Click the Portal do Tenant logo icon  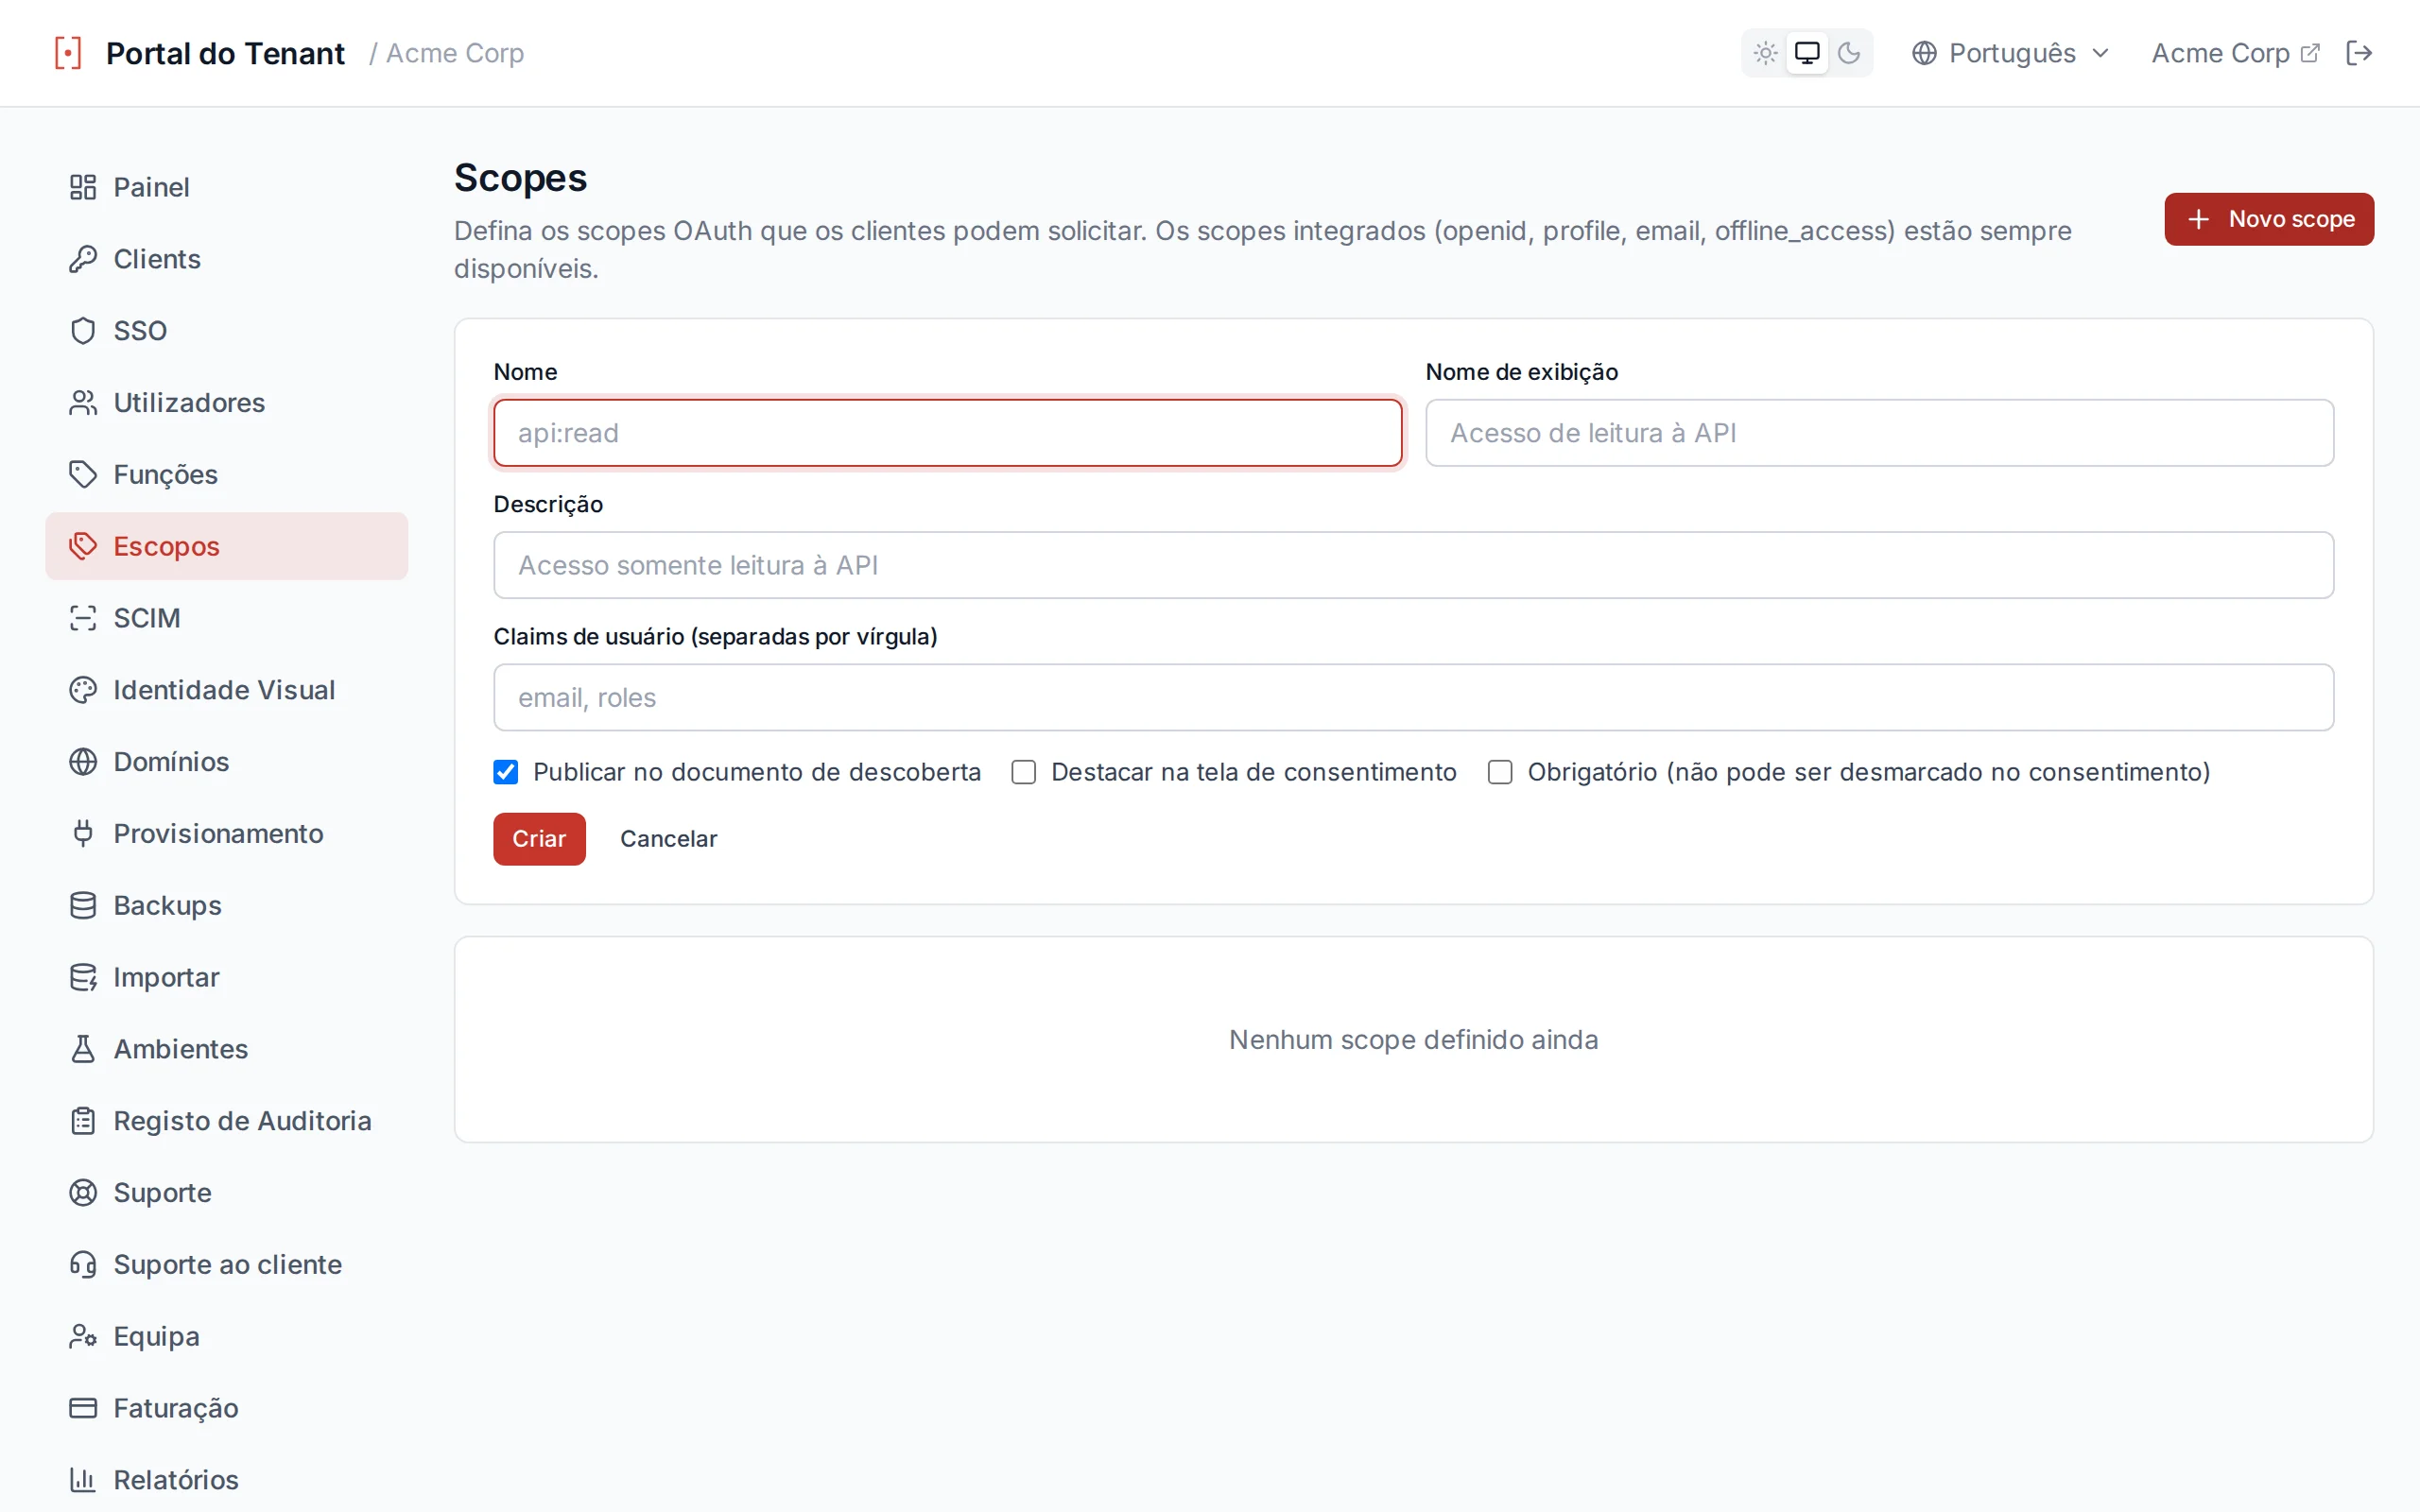click(68, 53)
